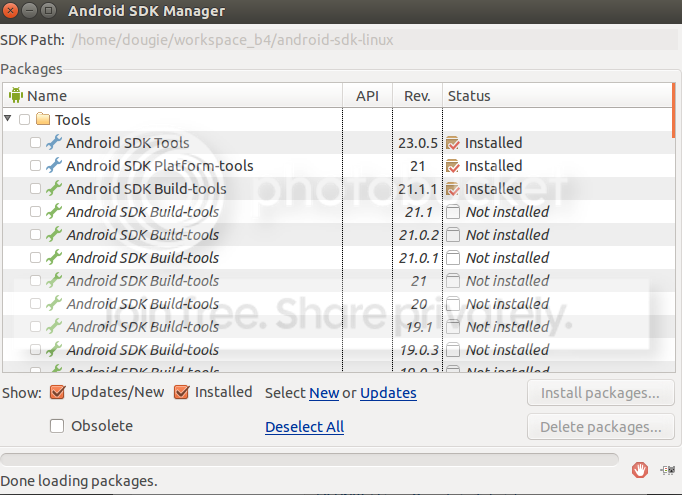Screen dimensions: 682x495
Task: Collapse the Tools tree node
Action: [x=8, y=119]
